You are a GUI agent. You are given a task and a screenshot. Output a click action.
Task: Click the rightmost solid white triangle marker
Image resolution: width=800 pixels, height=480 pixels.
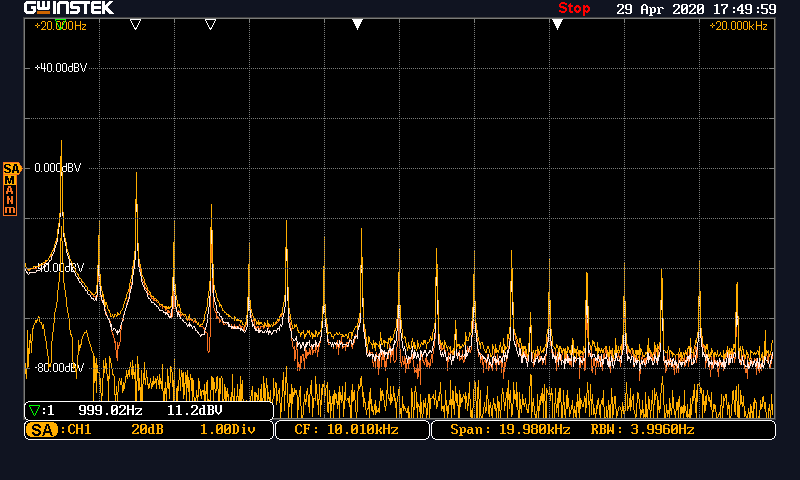[557, 25]
